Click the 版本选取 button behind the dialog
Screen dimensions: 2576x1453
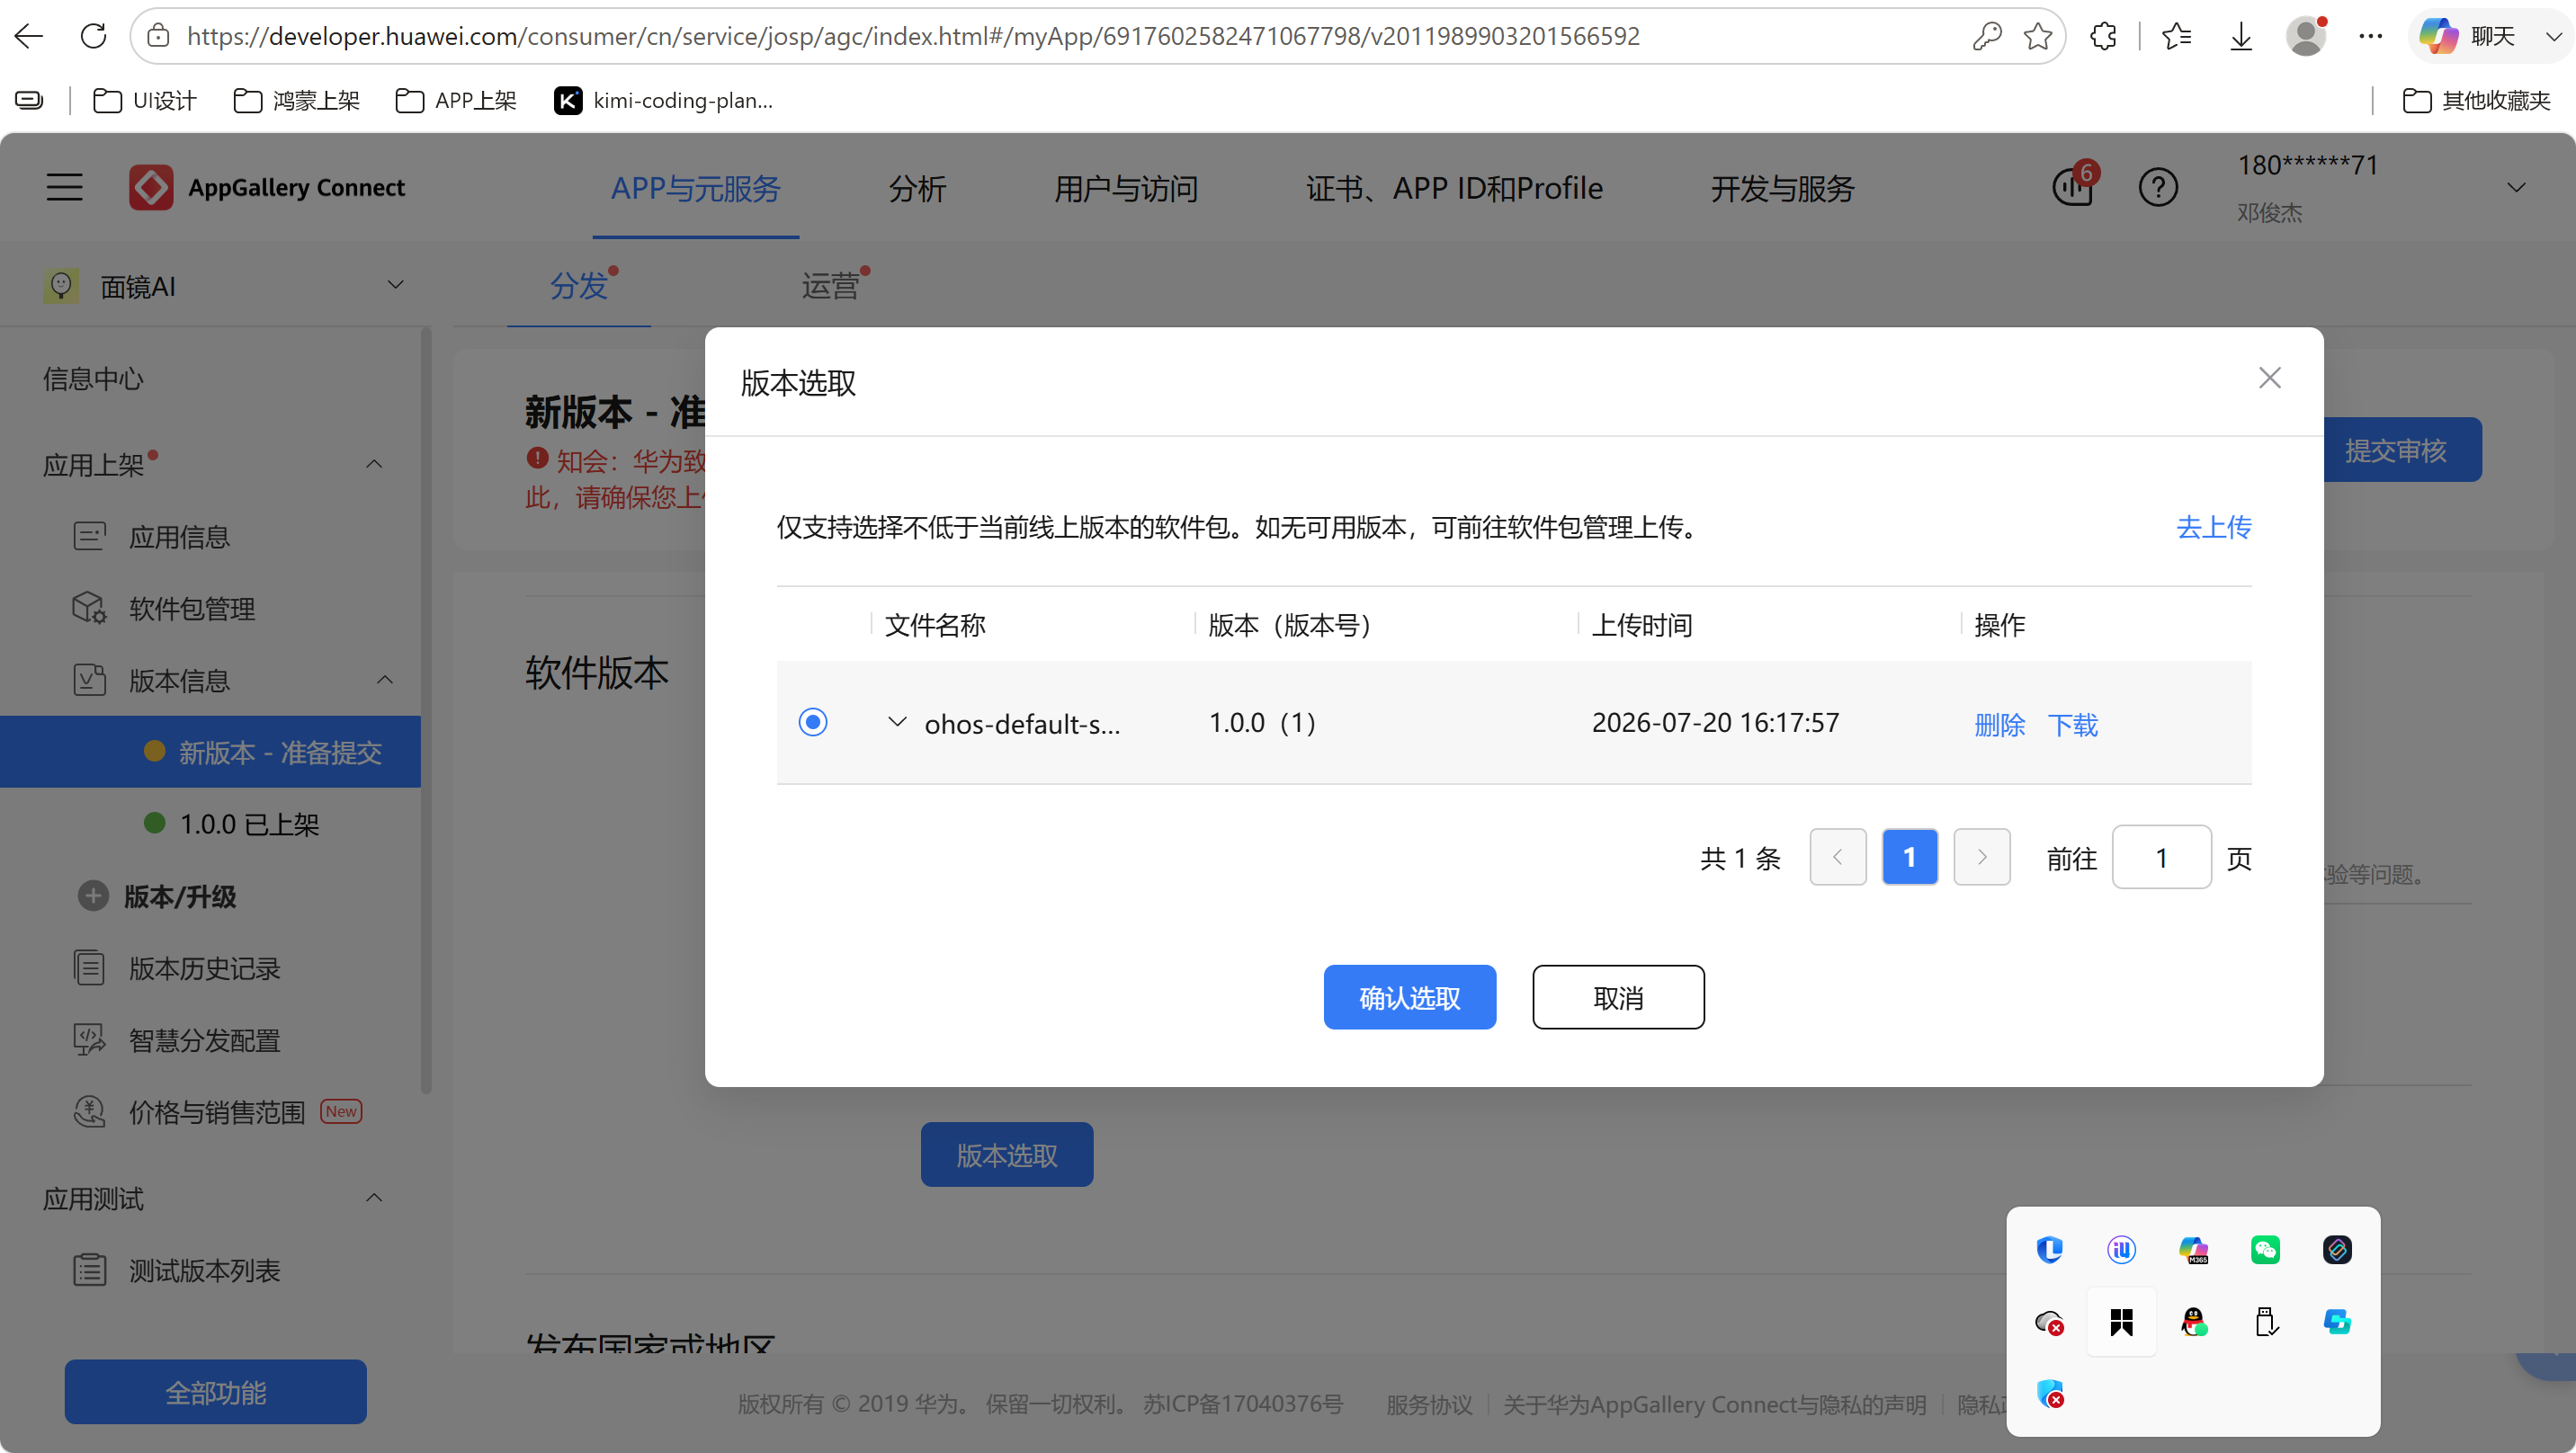[1007, 1155]
